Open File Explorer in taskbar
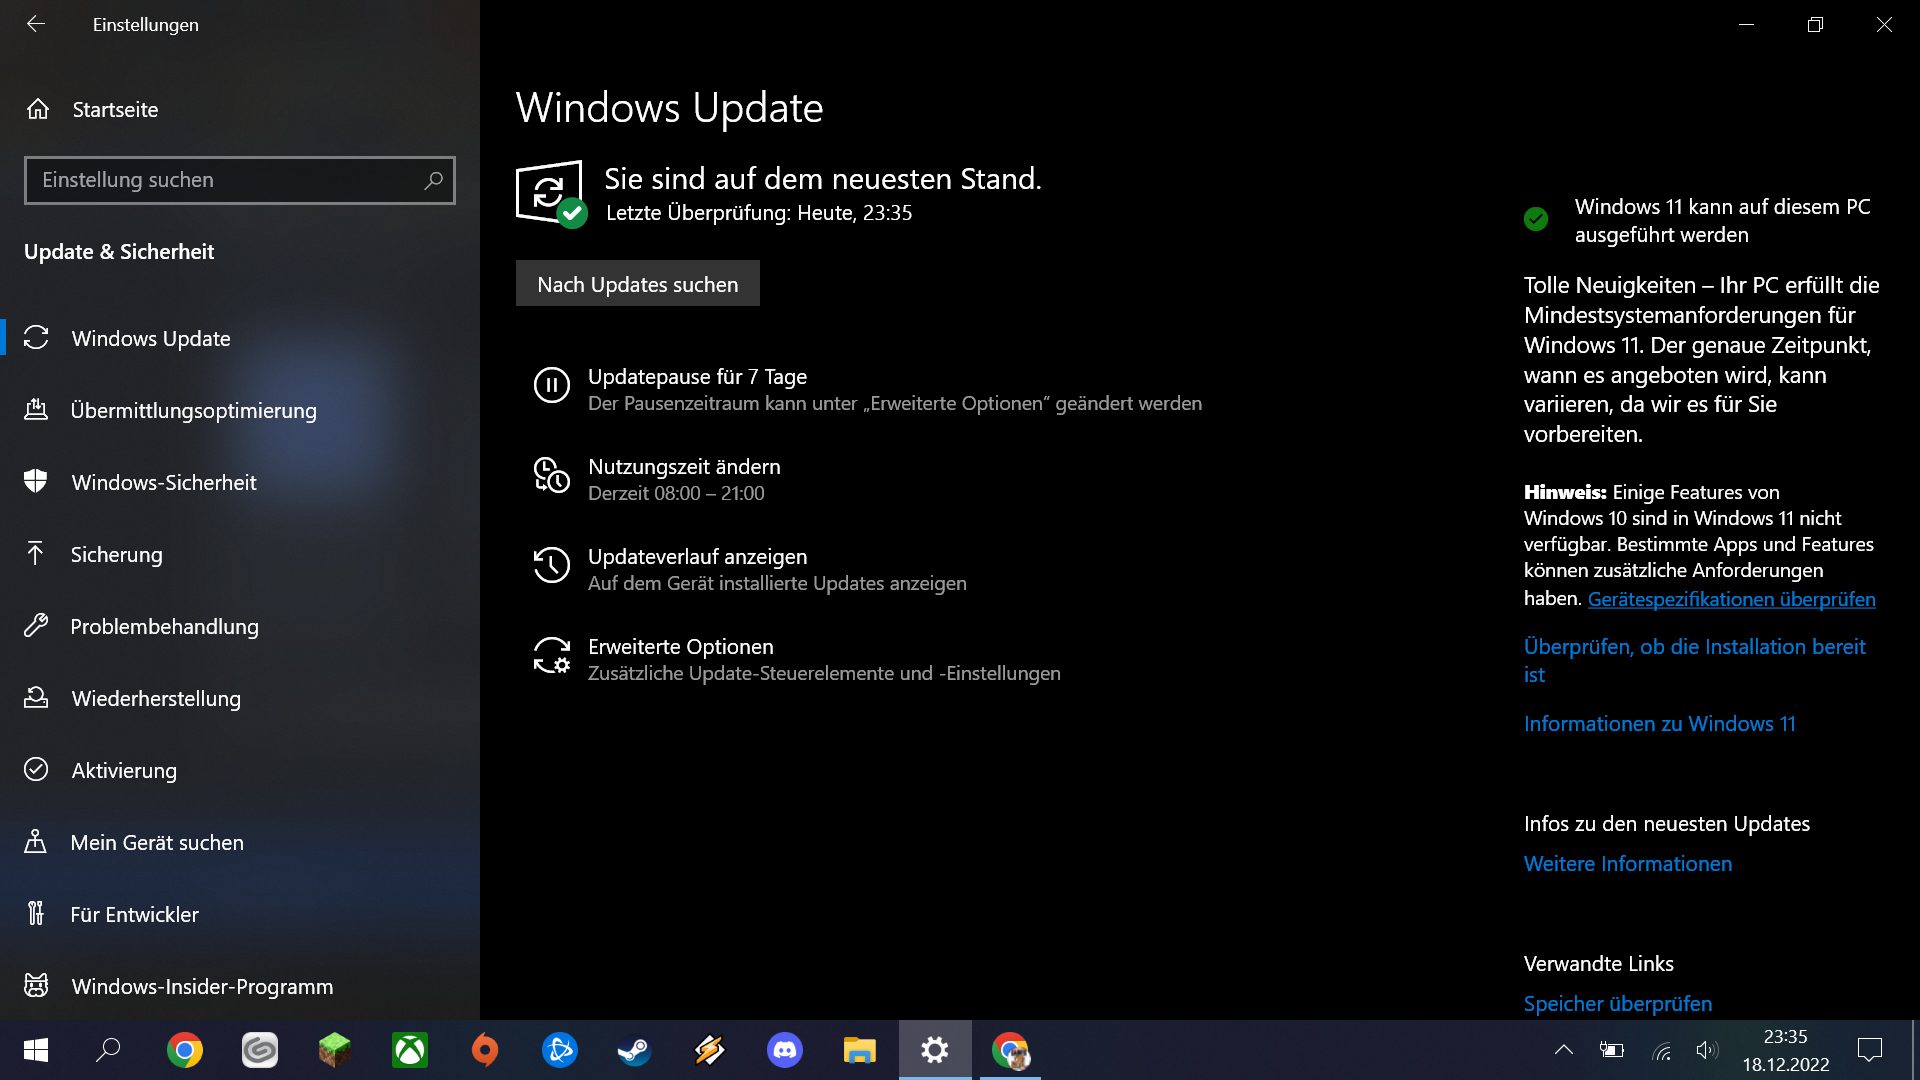 tap(860, 1050)
